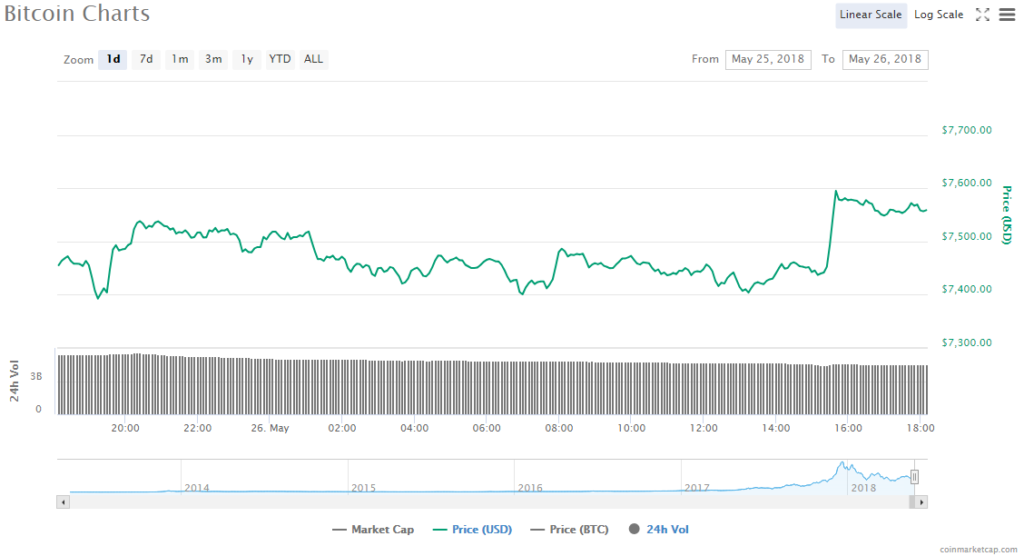This screenshot has height=556, width=1024.
Task: Click the navigator range handle
Action: pos(914,477)
